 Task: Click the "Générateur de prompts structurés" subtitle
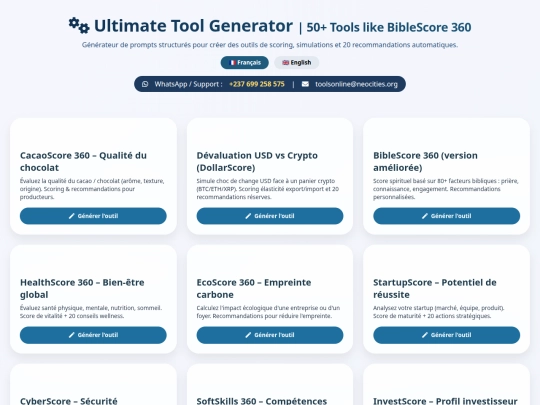(x=270, y=45)
